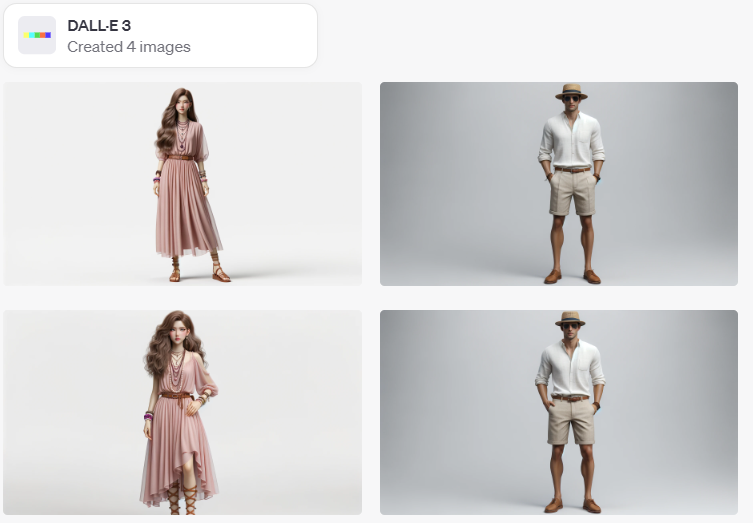The width and height of the screenshot is (753, 523).
Task: Open image of woman with hand on hip
Action: [x=182, y=412]
